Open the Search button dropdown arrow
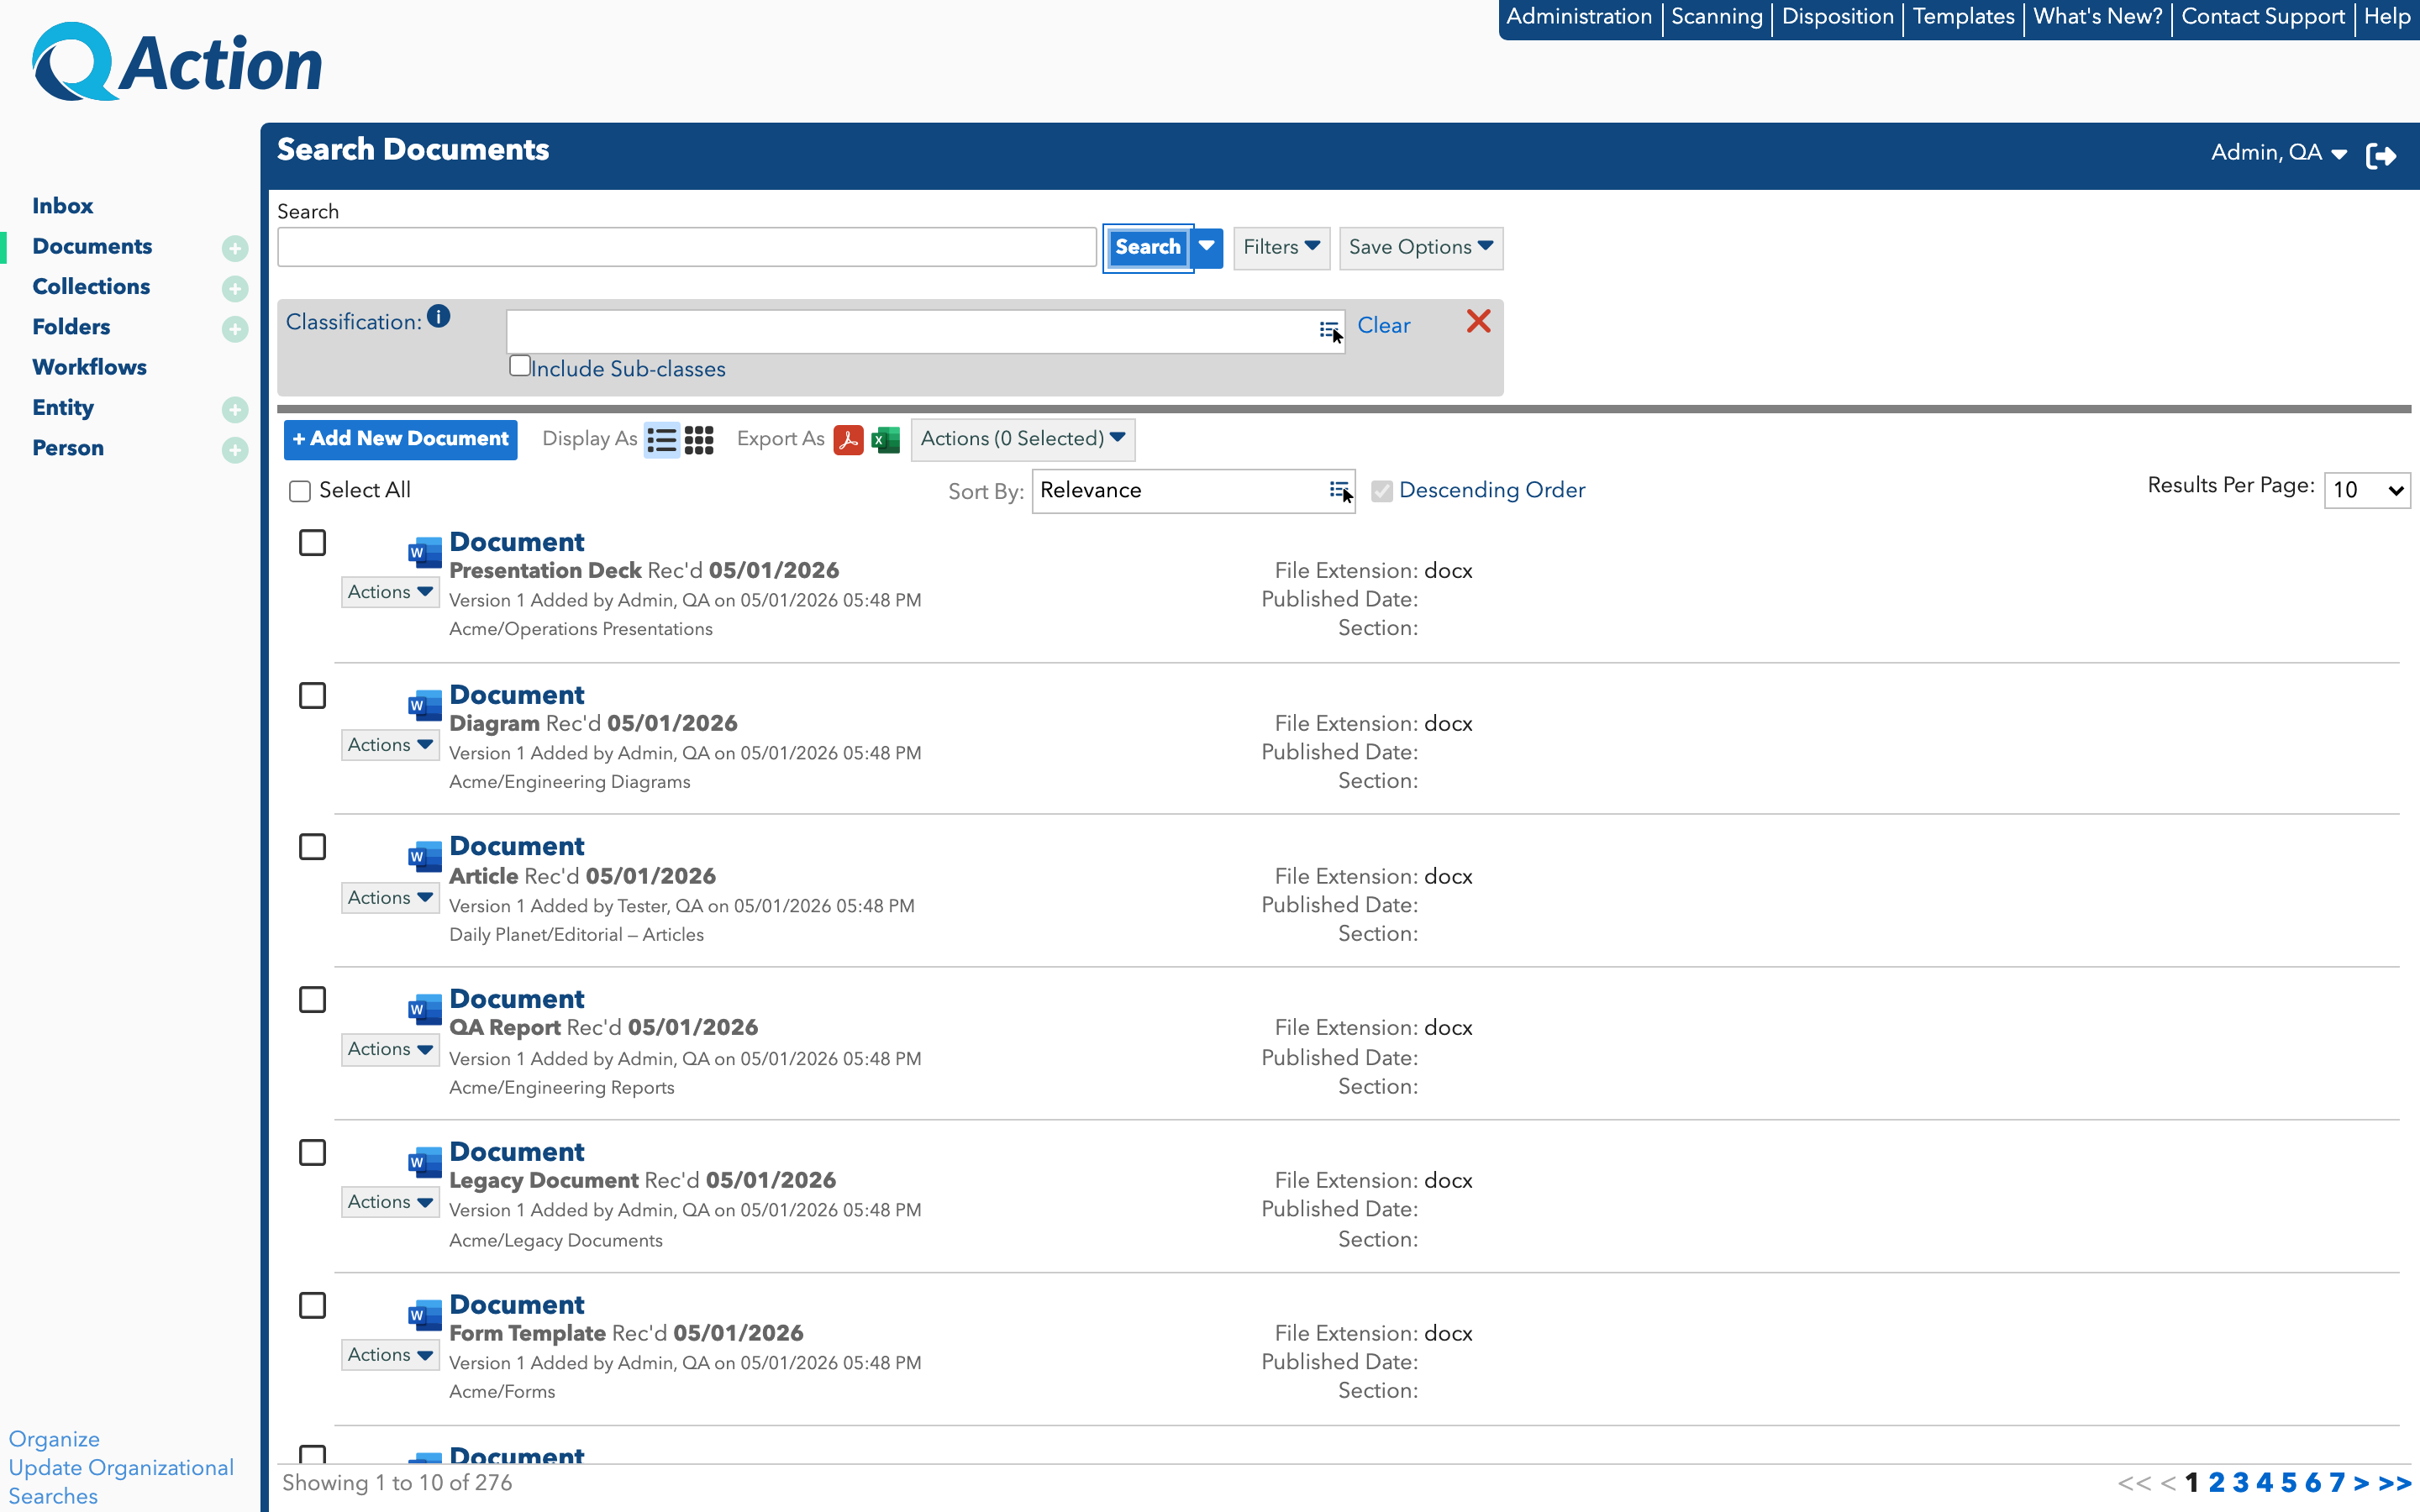This screenshot has width=2420, height=1512. 1207,247
